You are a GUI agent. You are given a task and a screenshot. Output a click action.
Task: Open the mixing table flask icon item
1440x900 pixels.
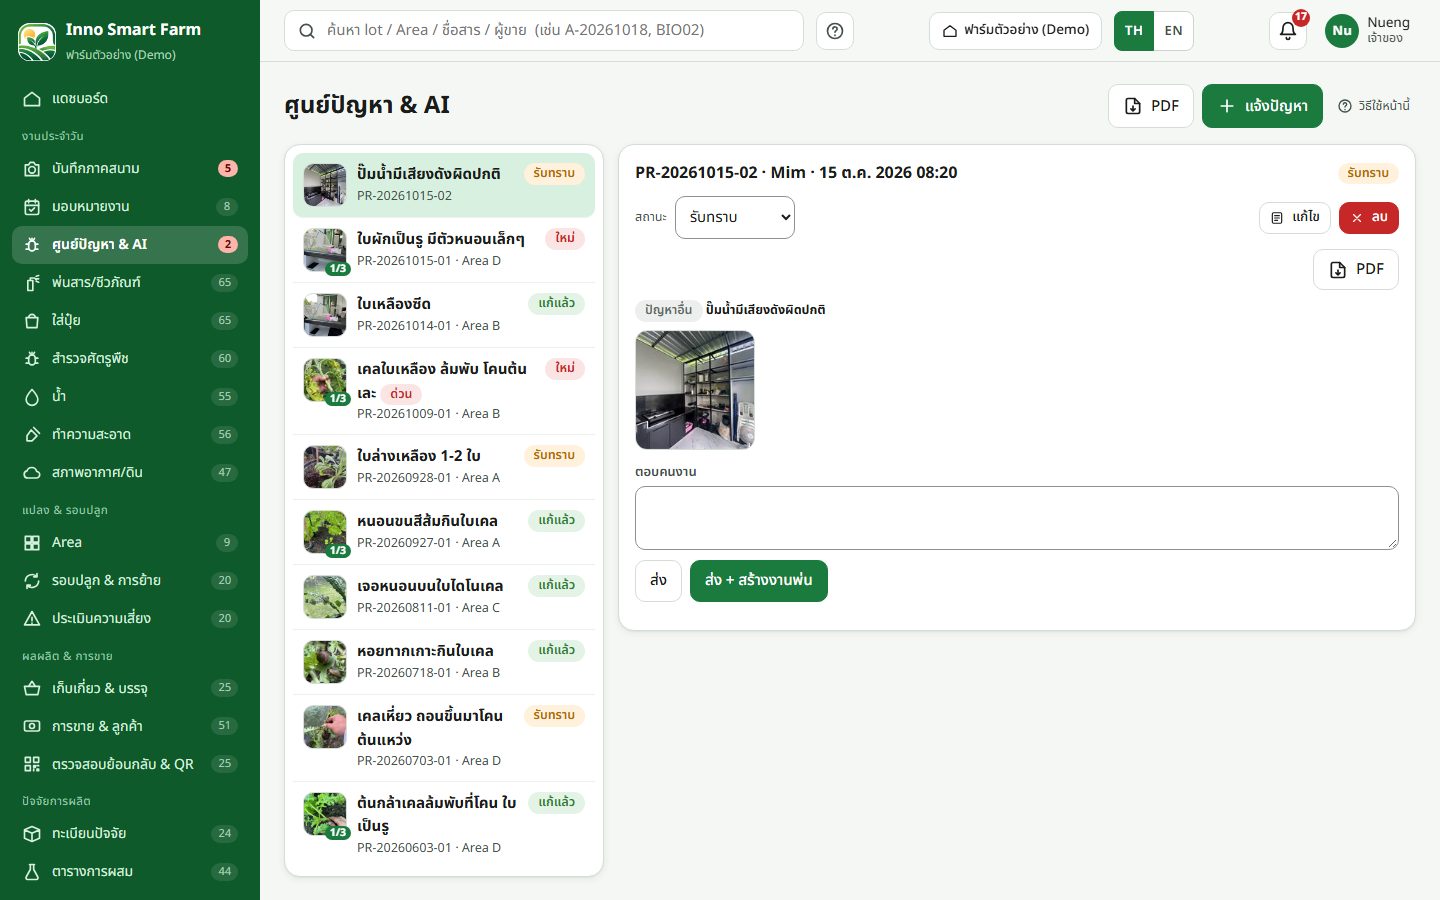(x=32, y=872)
